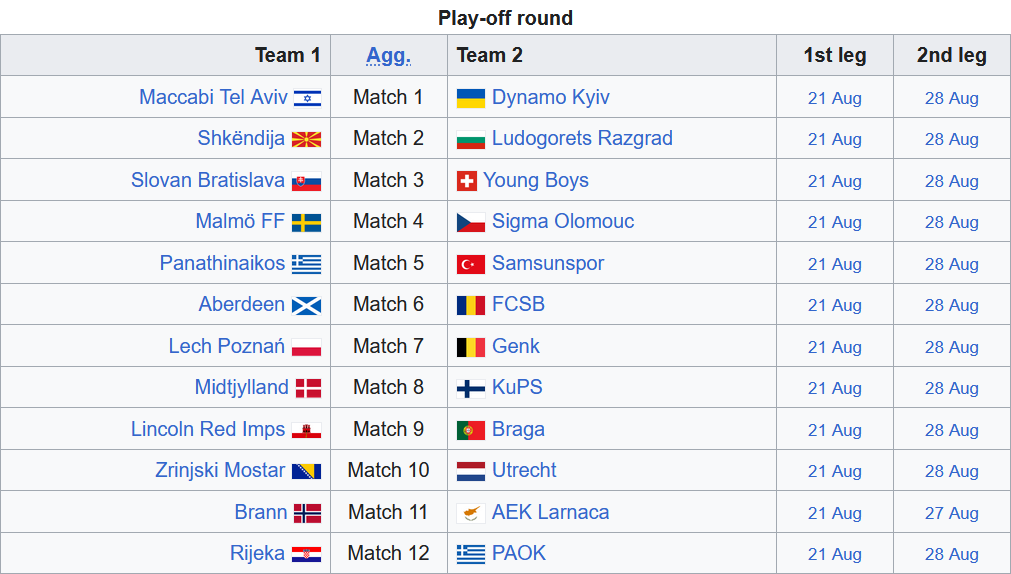Open the Slovan Bratislava team page
Screen dimensions: 1011x574
coord(208,180)
